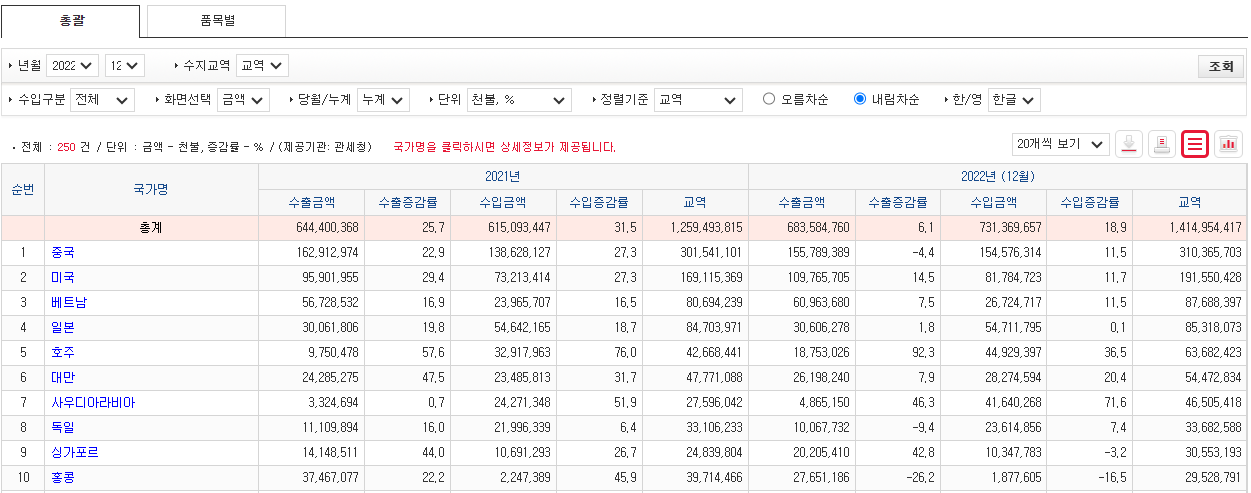Switch to list view icon

coord(1194,144)
